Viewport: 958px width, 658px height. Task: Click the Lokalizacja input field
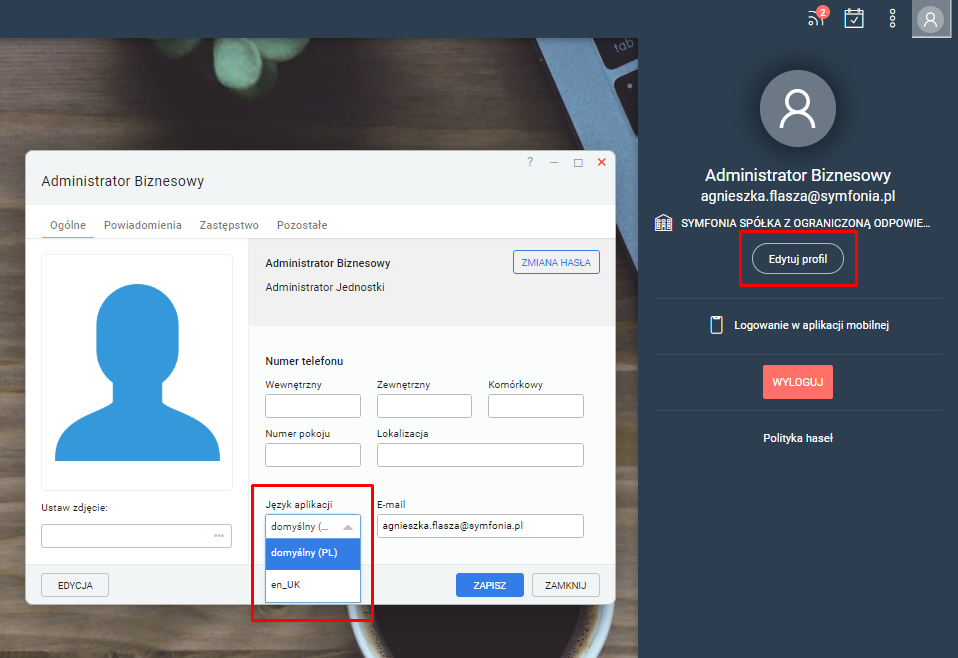click(480, 455)
